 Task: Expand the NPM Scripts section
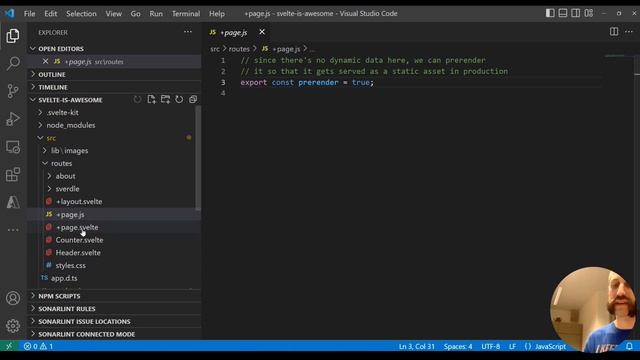[x=114, y=296]
